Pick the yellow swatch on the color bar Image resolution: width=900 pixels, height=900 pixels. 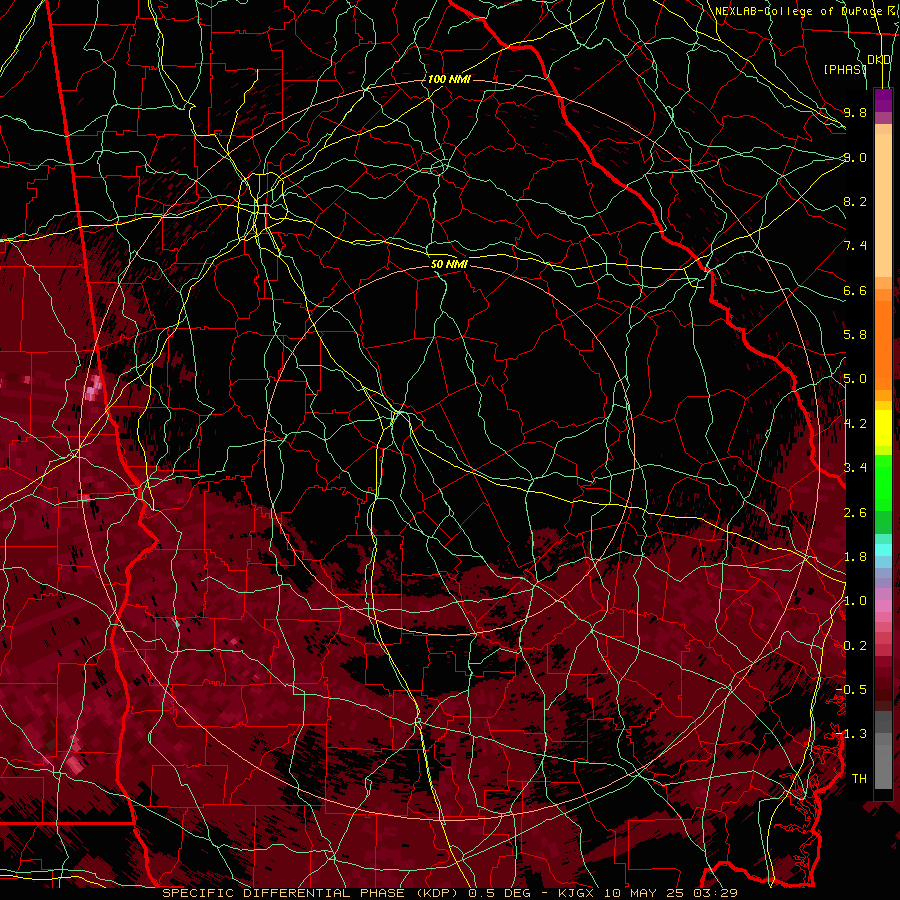click(x=883, y=428)
